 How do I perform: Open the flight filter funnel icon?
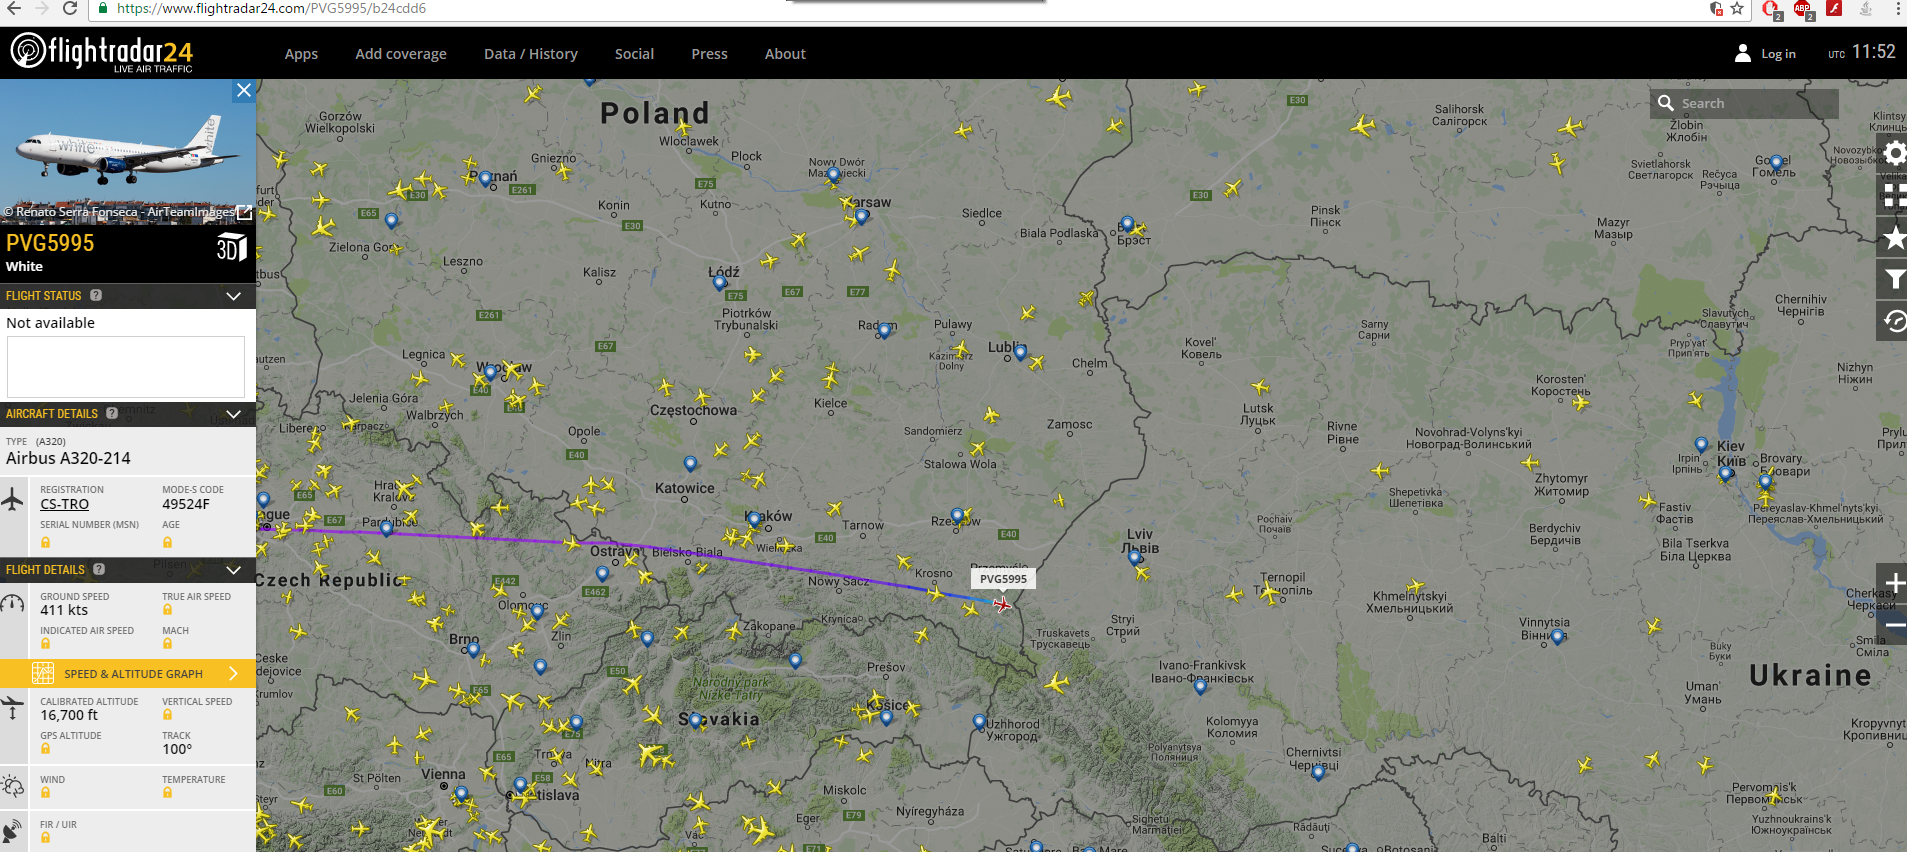(1894, 280)
